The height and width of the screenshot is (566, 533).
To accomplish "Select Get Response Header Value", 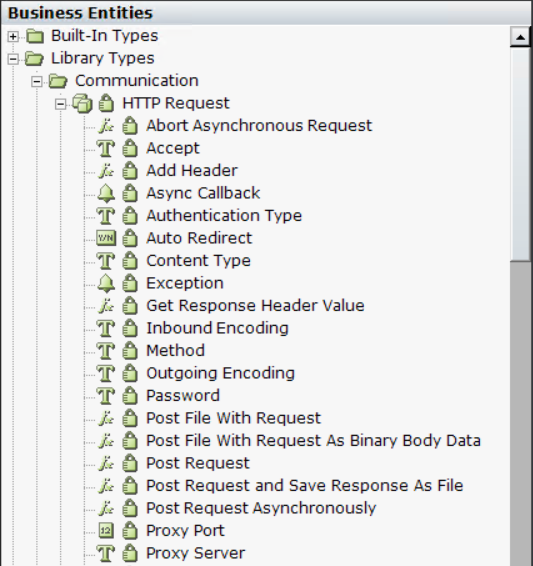I will [255, 306].
